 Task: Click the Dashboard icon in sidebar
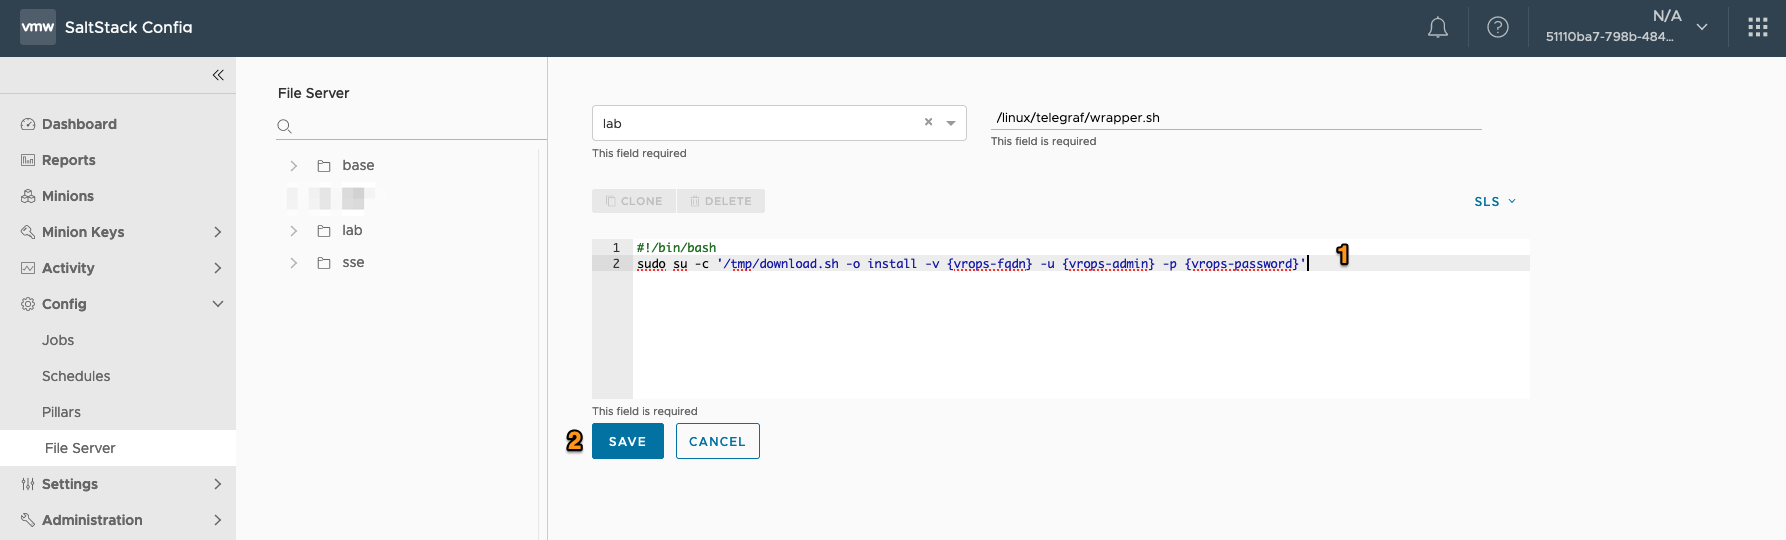point(28,124)
